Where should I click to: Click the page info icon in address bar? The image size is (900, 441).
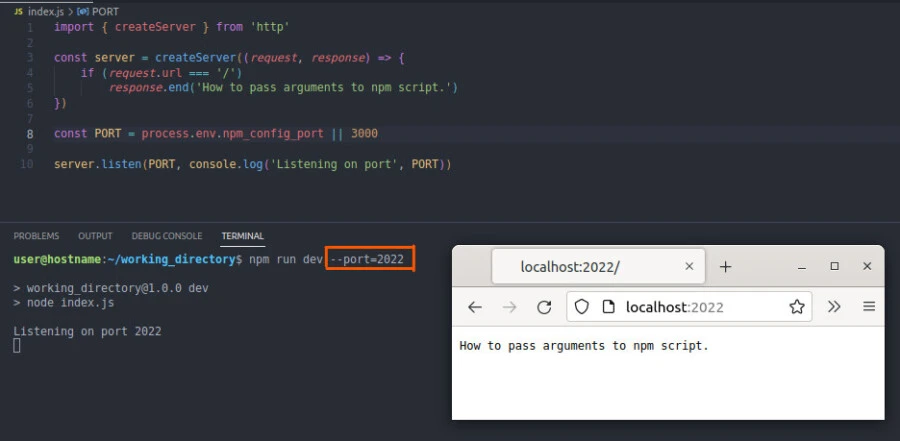[608, 307]
